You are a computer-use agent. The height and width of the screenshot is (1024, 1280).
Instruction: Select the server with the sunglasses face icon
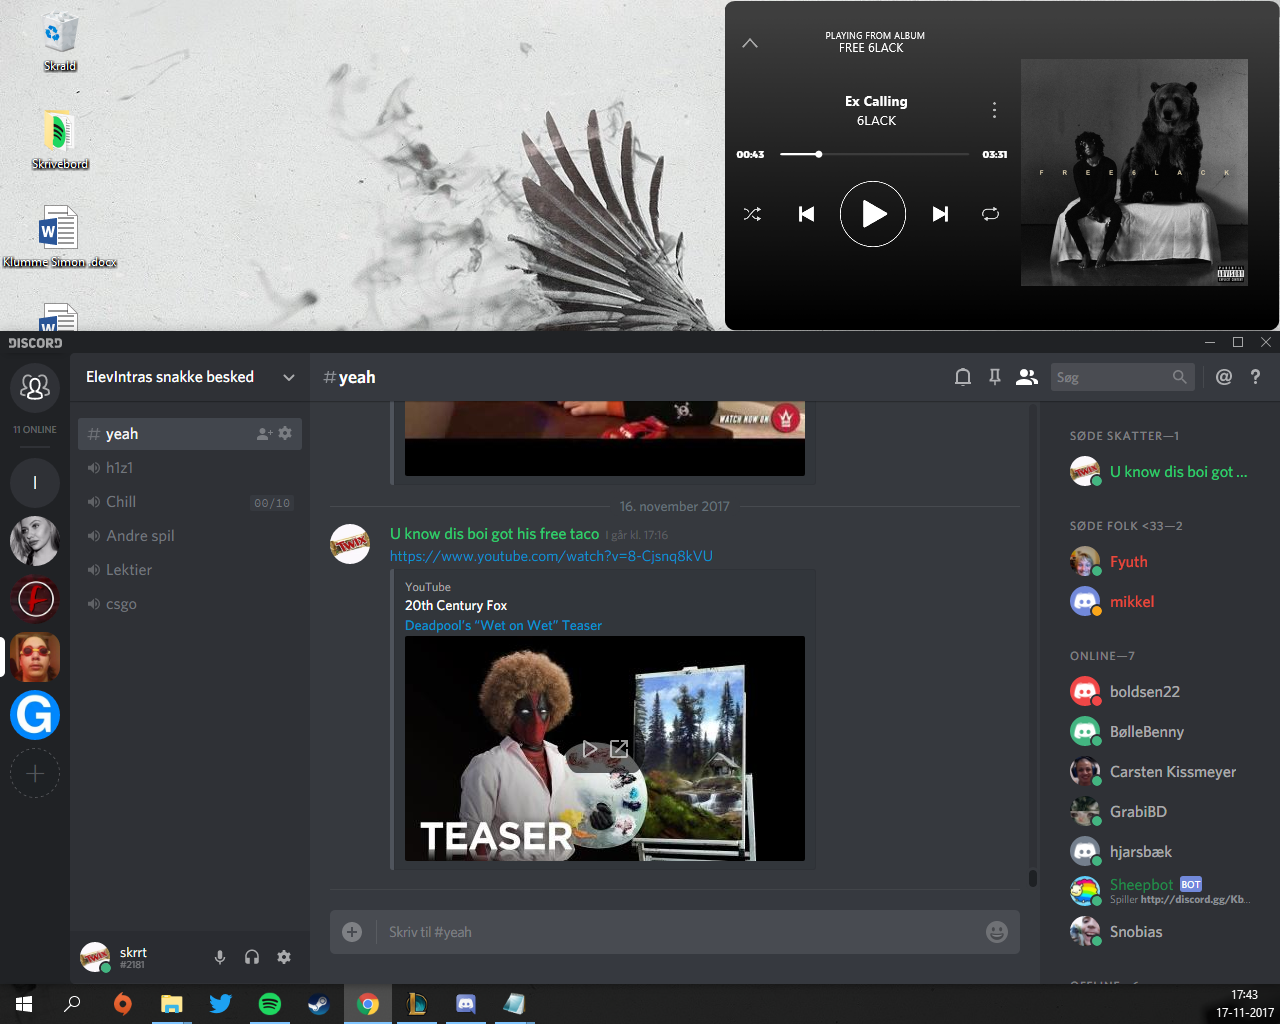click(x=35, y=657)
